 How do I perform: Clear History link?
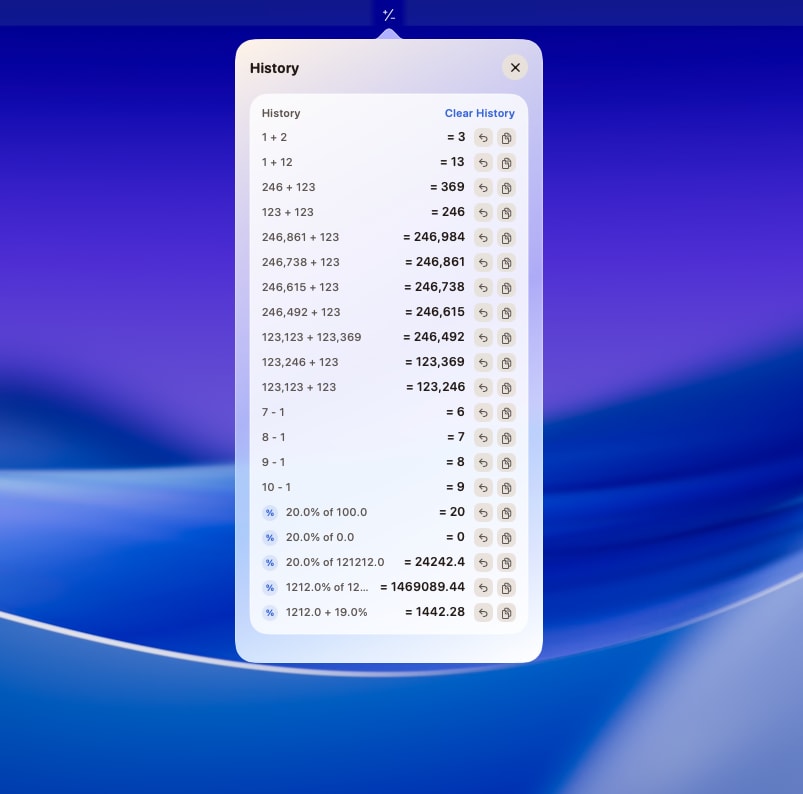[x=479, y=113]
